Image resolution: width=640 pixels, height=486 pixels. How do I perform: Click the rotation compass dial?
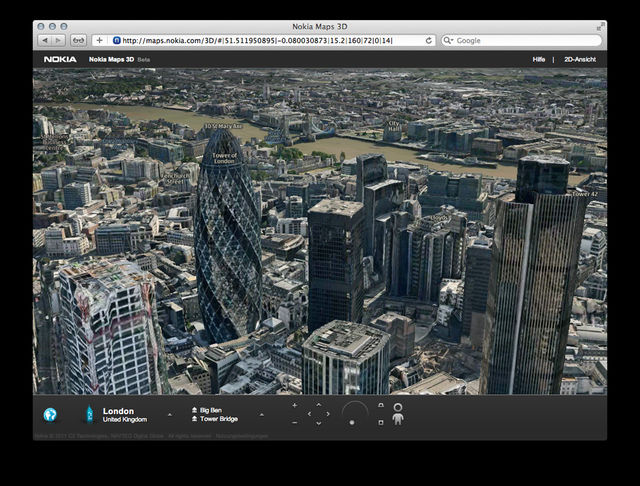tap(354, 413)
